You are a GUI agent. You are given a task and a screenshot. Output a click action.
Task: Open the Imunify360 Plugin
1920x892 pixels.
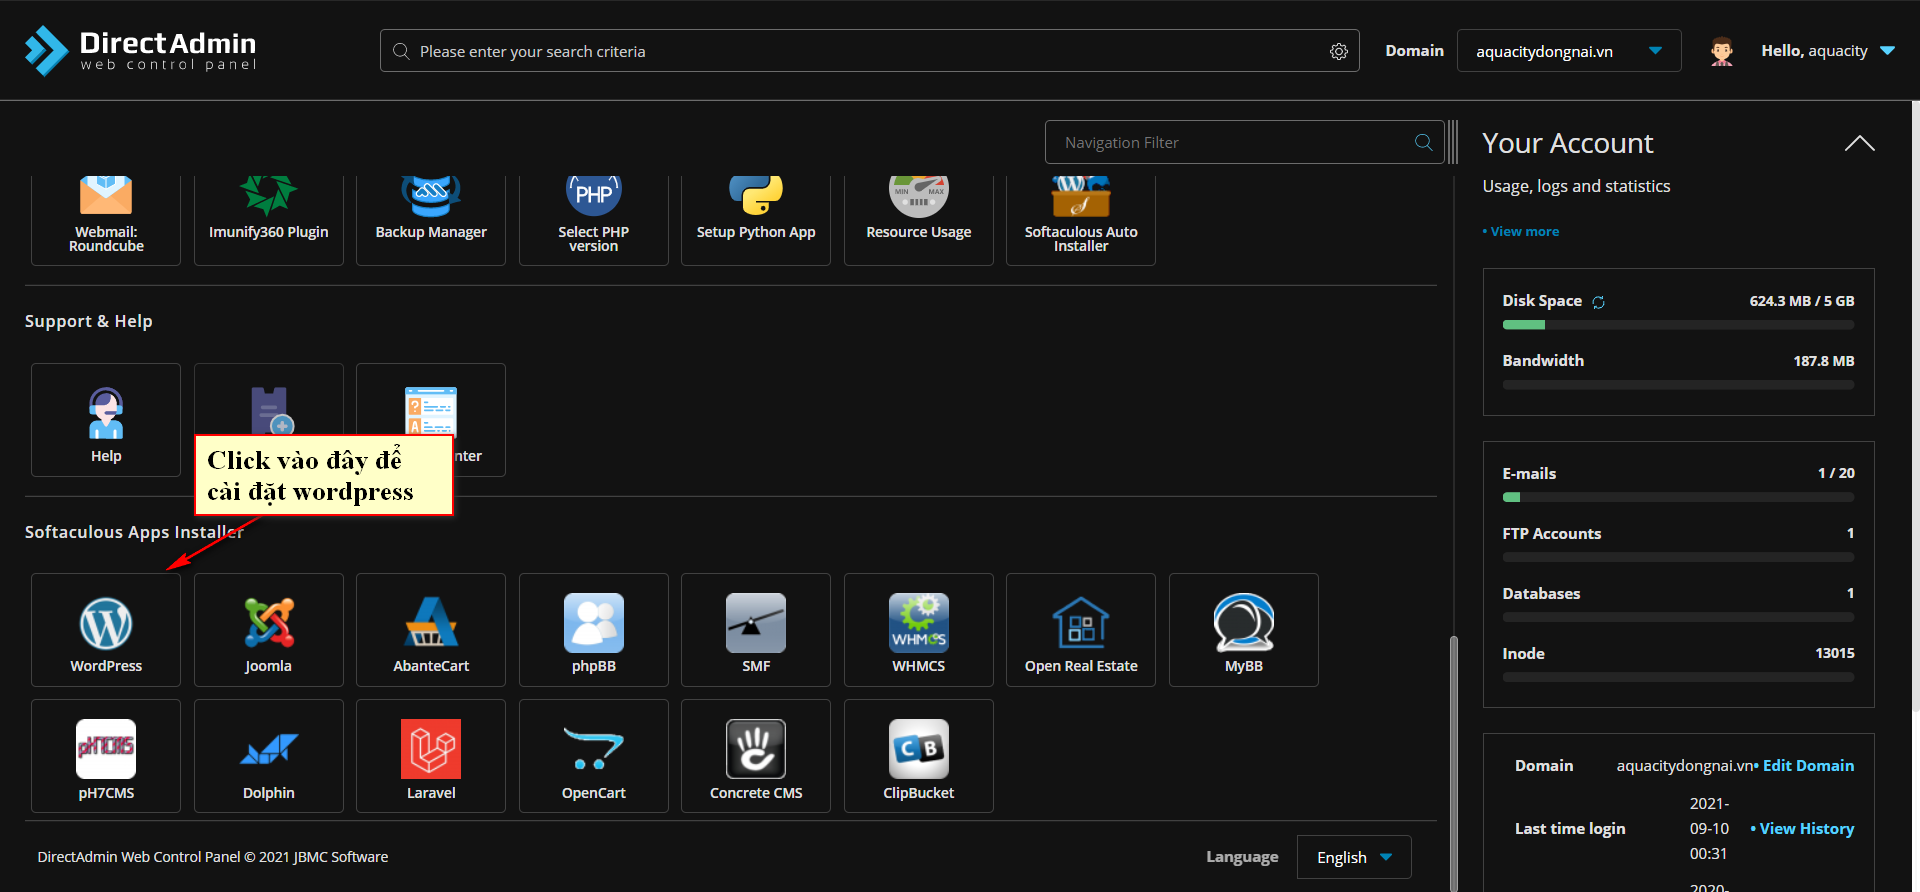point(268,220)
